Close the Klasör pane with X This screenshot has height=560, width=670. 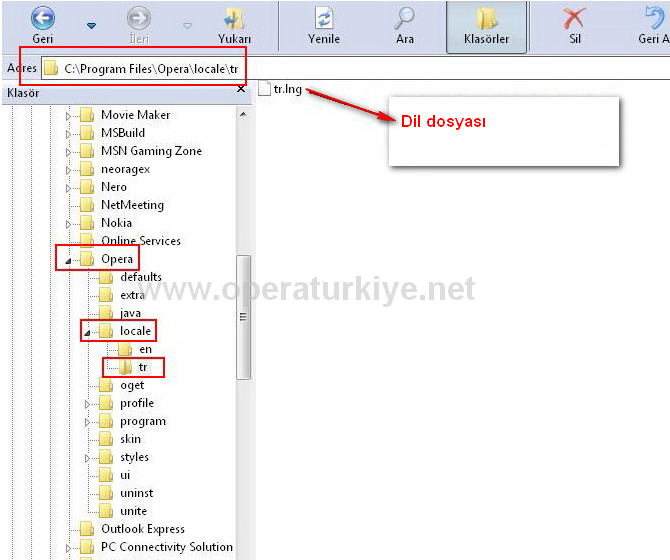241,89
